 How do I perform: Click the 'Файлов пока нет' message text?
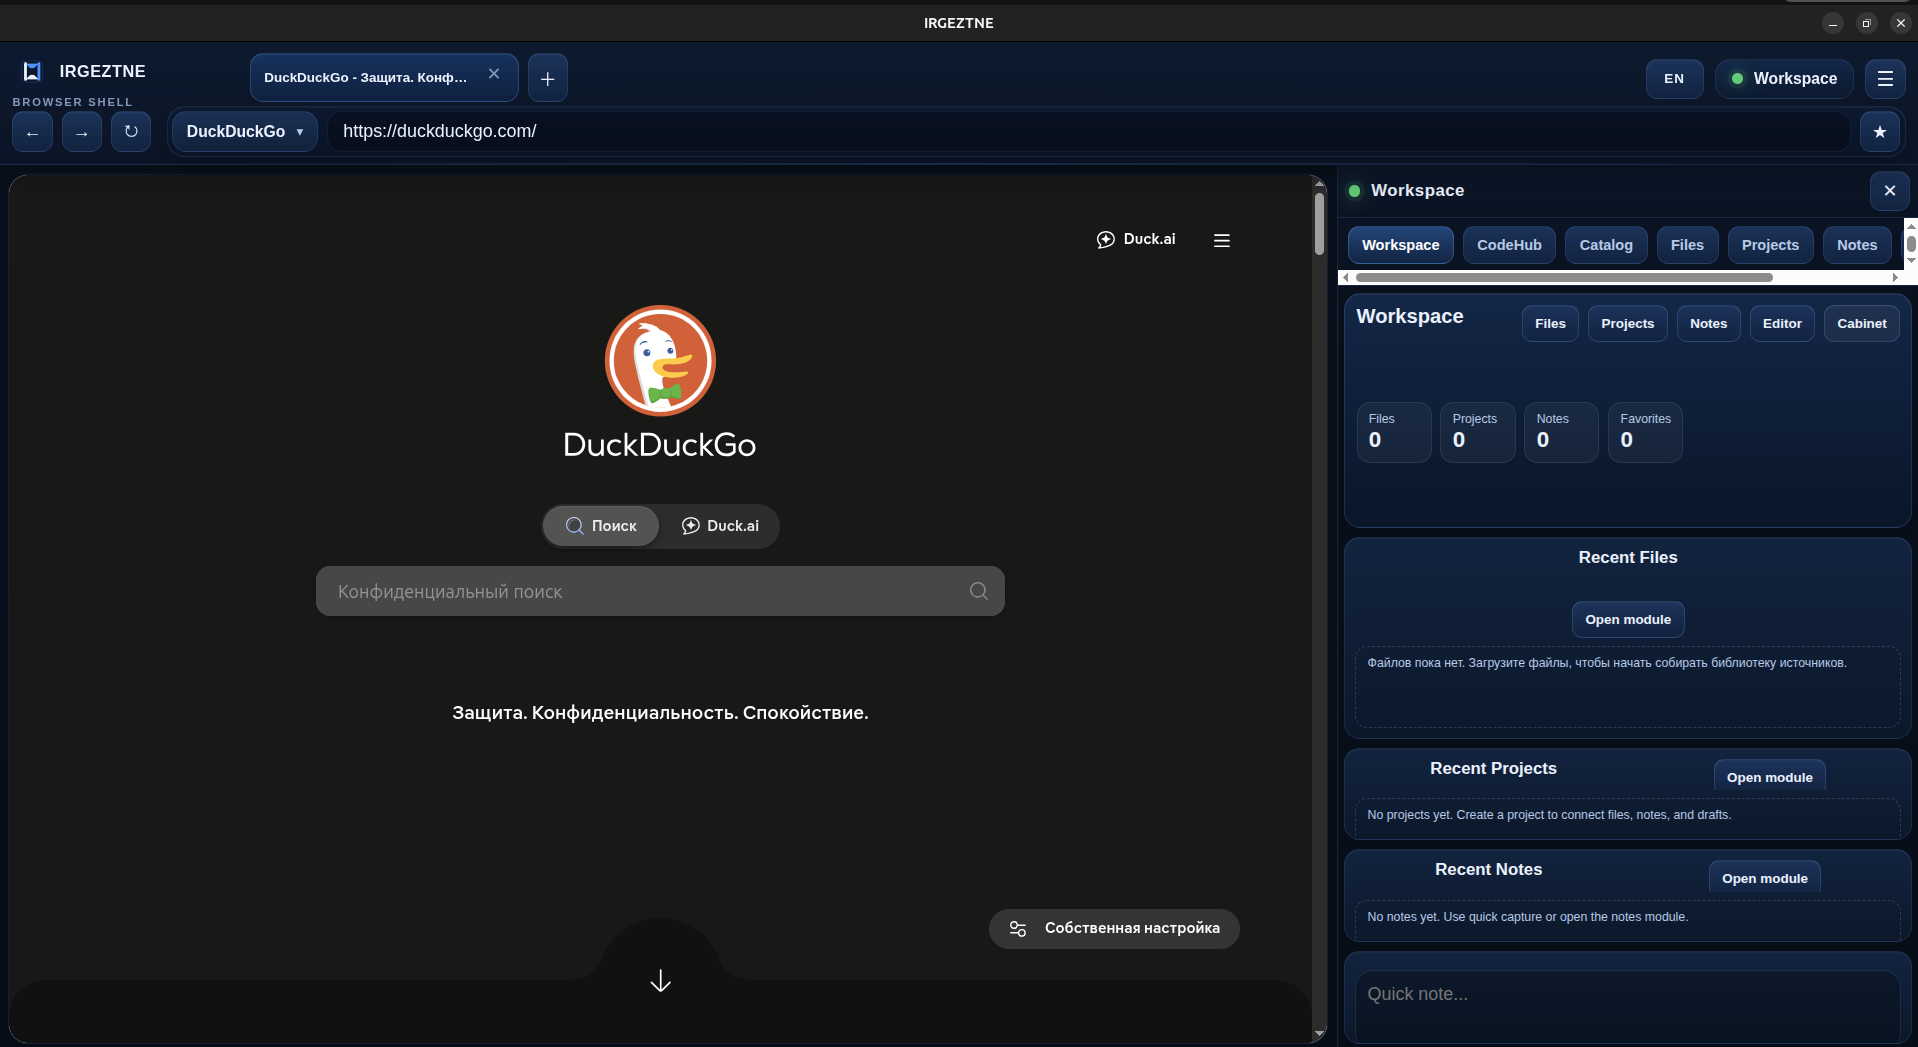click(1606, 663)
